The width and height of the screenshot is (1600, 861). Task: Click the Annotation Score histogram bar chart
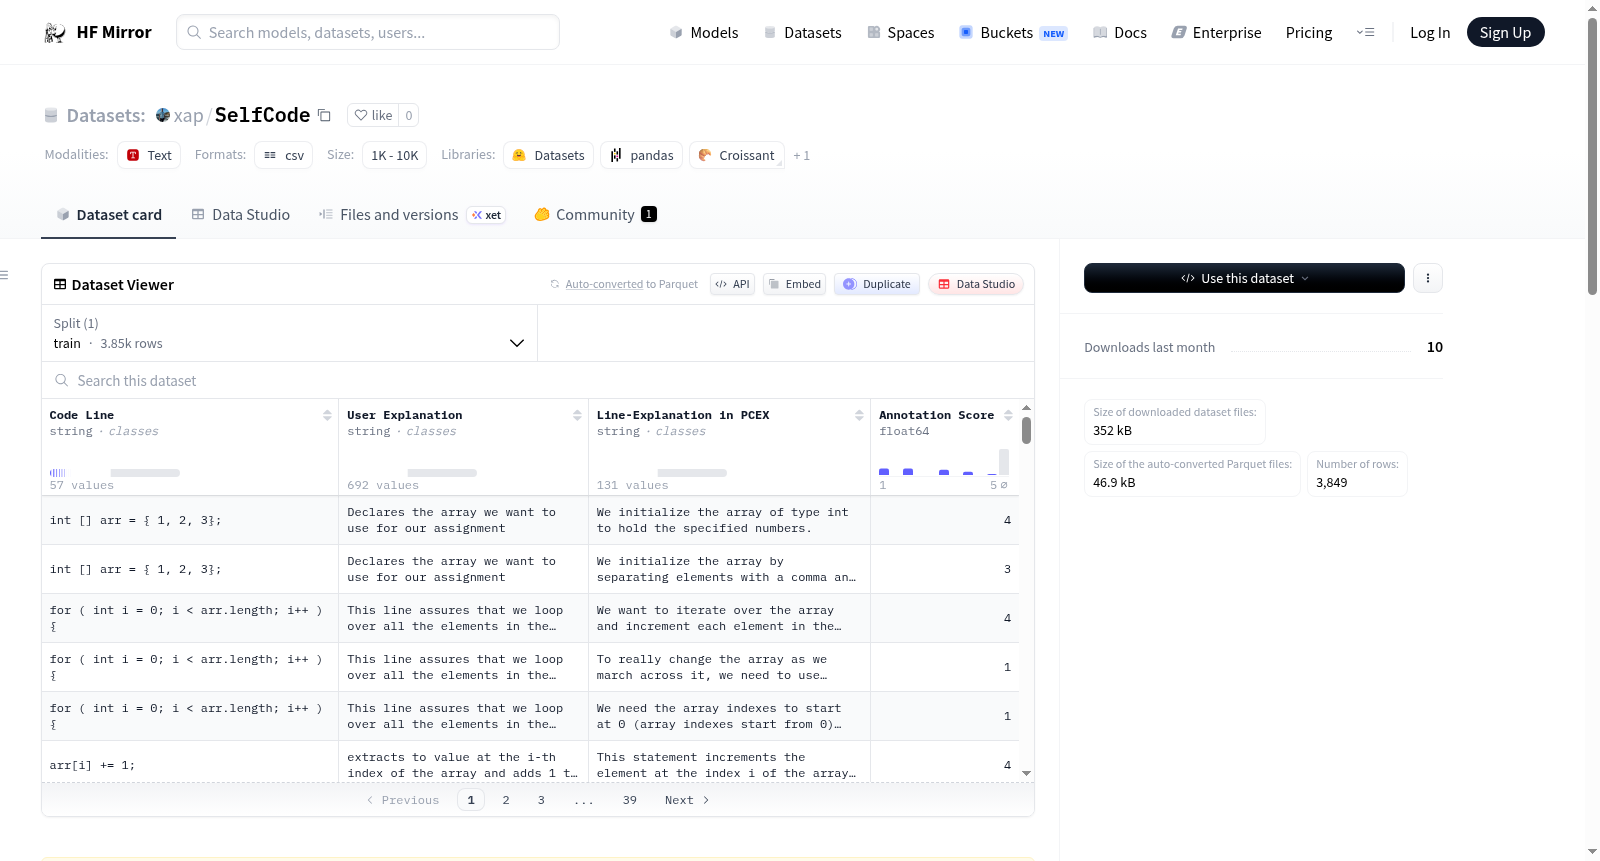point(944,462)
